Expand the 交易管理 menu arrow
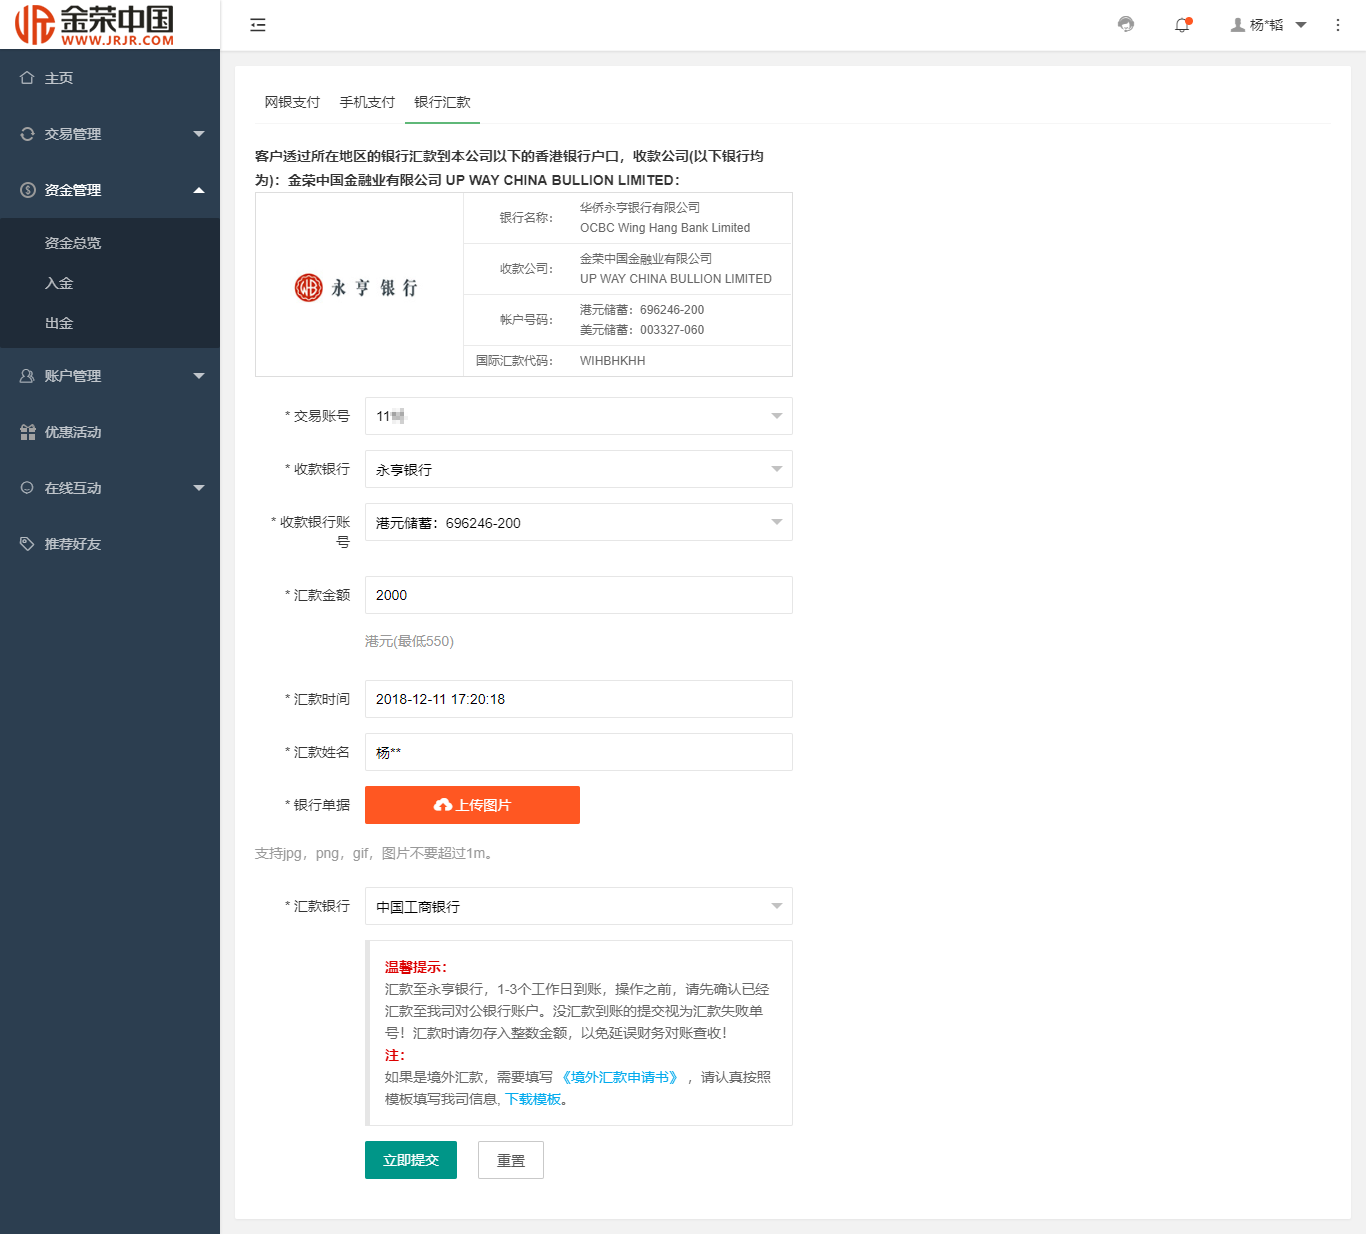1366x1234 pixels. click(199, 133)
